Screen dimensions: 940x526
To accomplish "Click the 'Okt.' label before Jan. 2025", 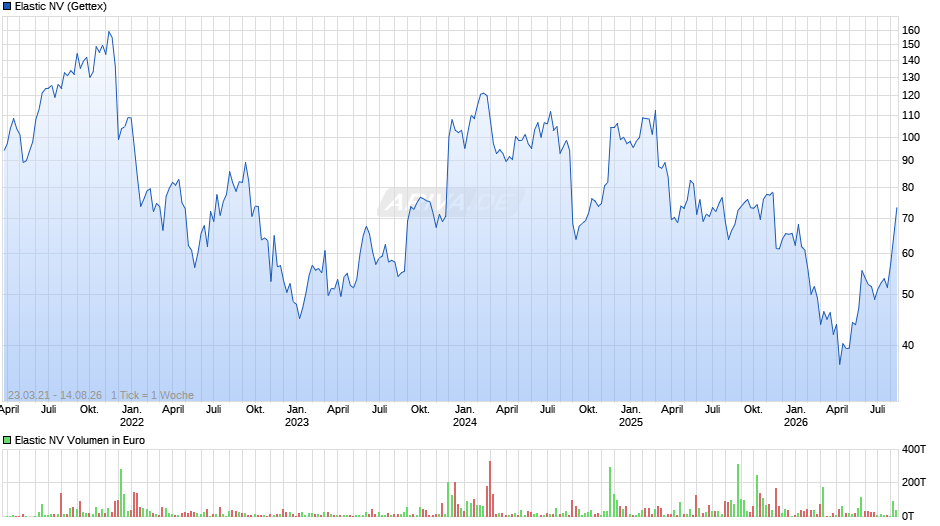I will [x=588, y=410].
